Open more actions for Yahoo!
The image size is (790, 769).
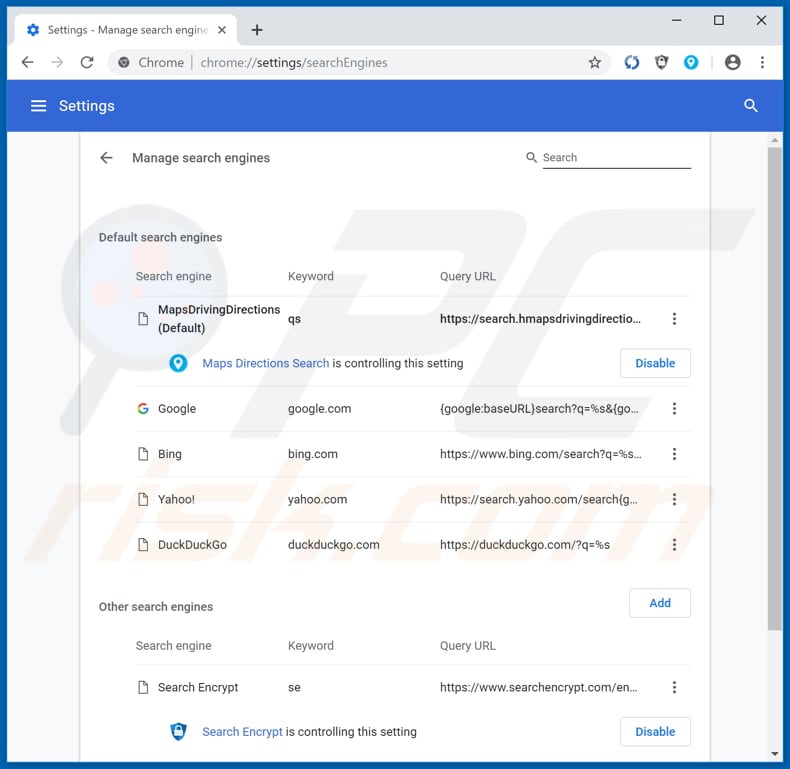tap(674, 499)
